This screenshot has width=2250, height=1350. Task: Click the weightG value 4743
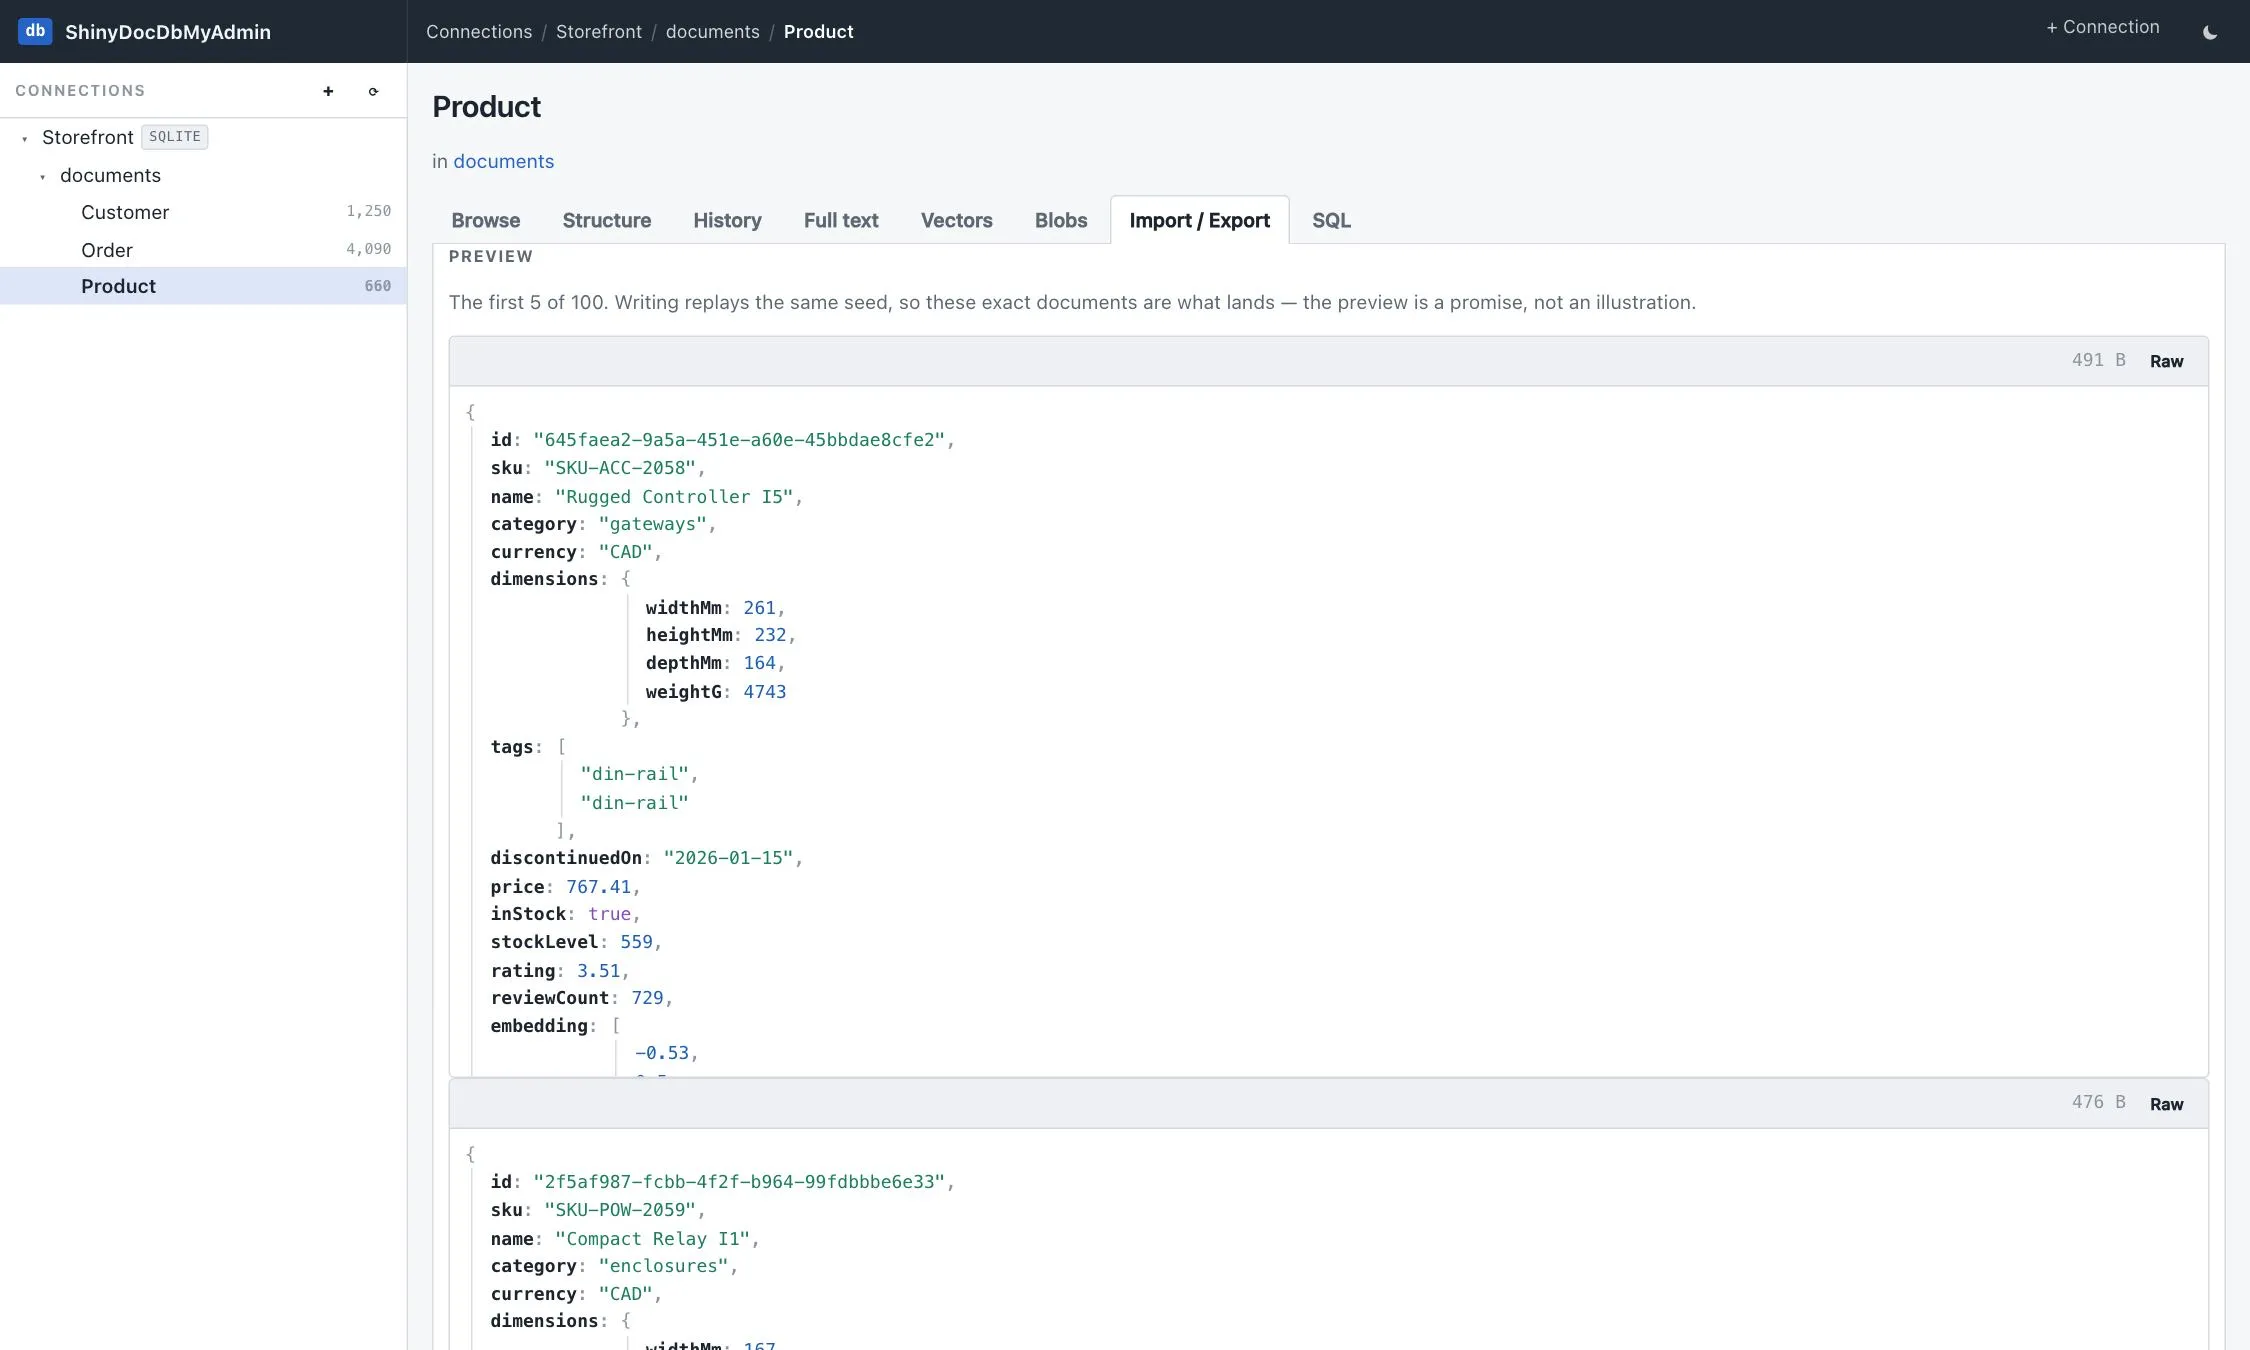click(x=765, y=692)
